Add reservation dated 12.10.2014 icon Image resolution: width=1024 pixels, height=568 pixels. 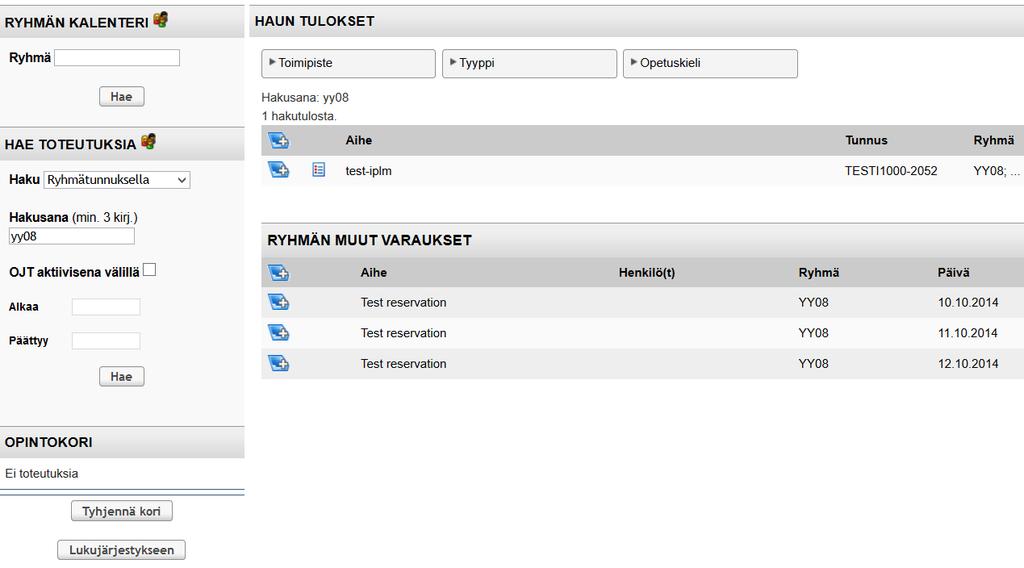pos(279,363)
